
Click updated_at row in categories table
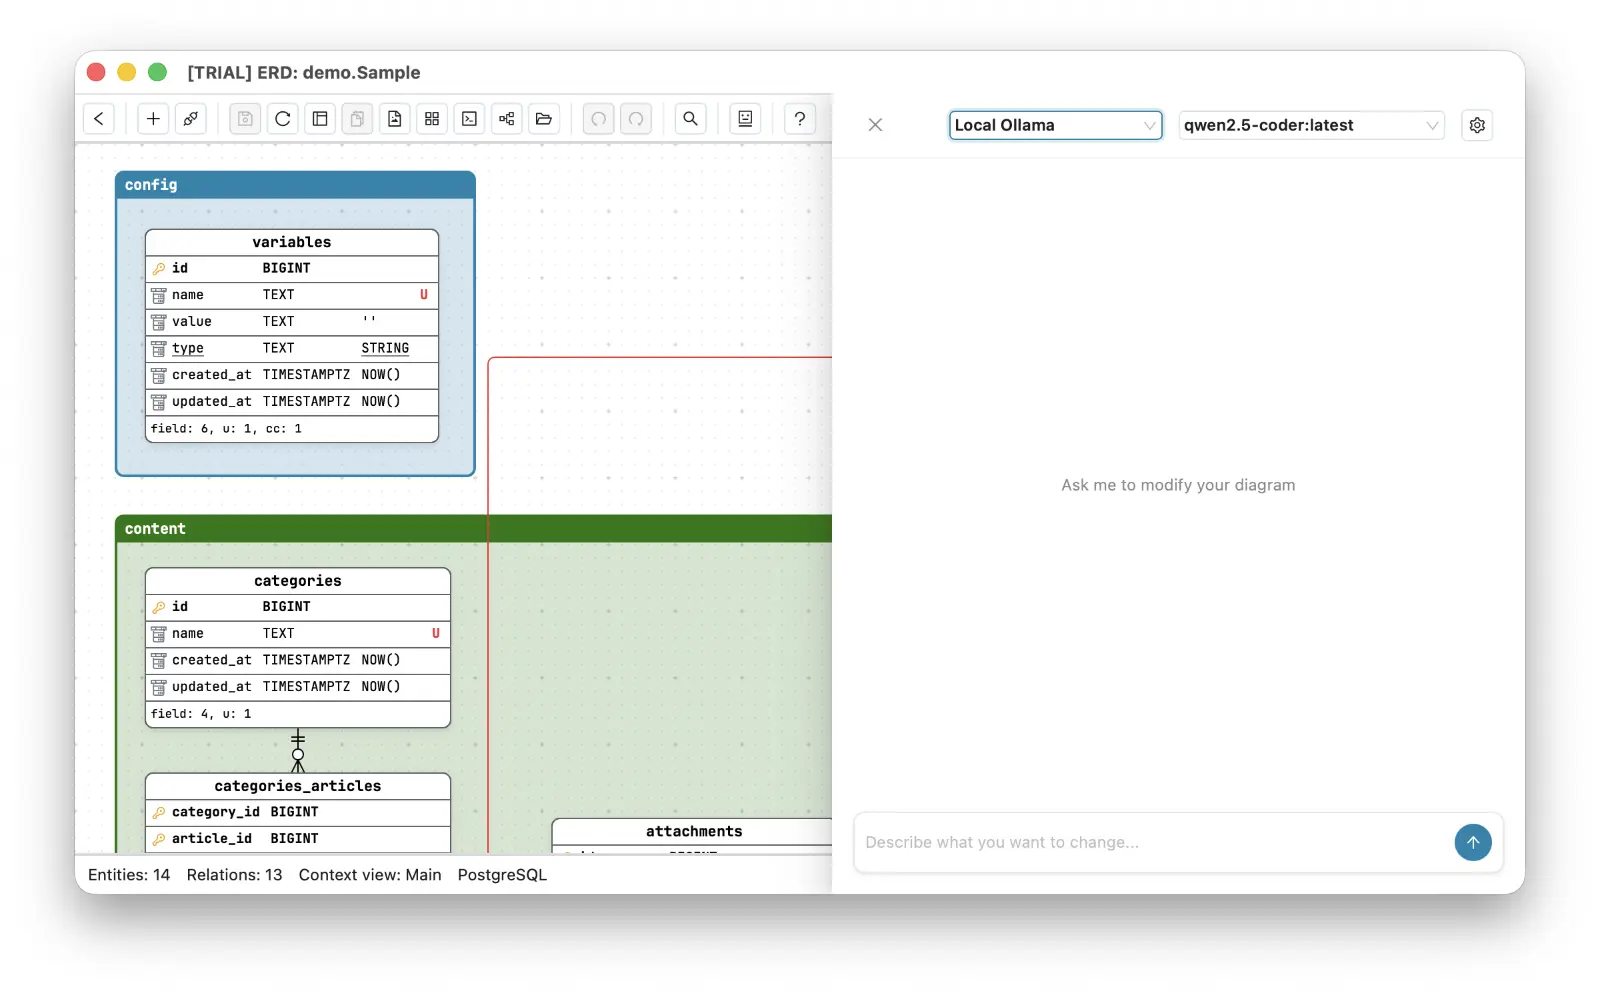[x=298, y=687]
